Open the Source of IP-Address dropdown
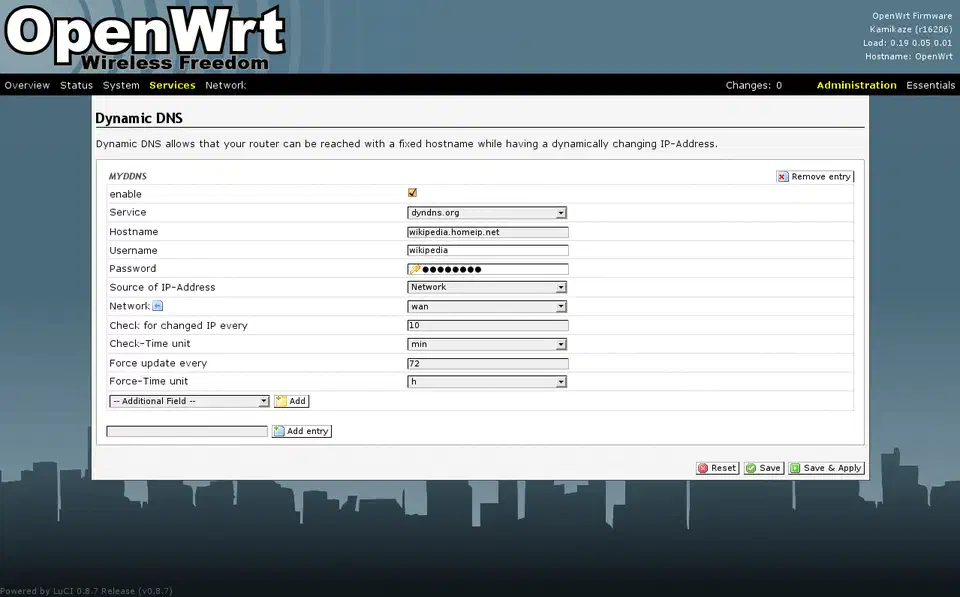This screenshot has height=597, width=960. point(487,287)
